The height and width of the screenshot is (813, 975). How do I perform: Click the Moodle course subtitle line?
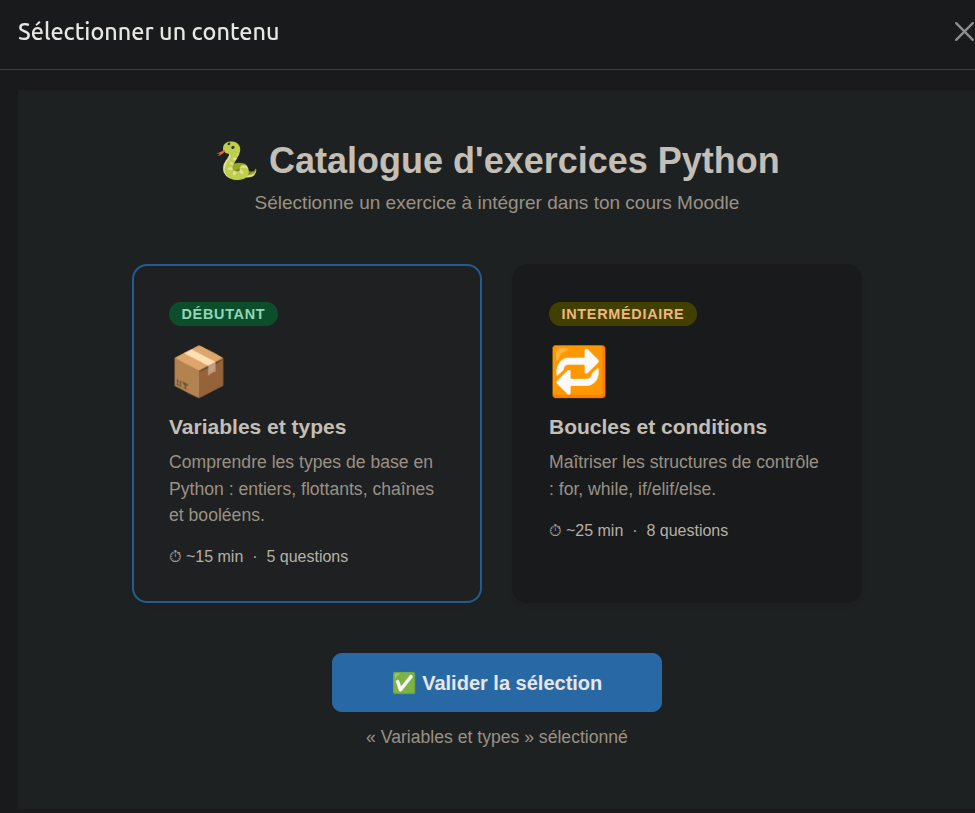pos(497,203)
